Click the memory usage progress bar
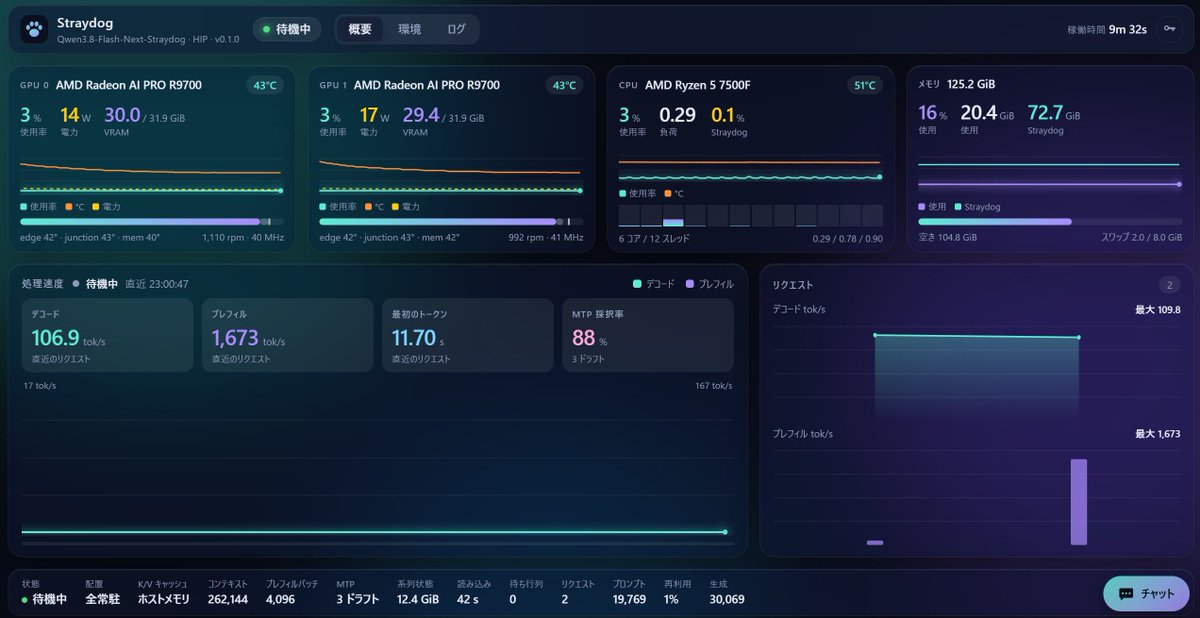1200x618 pixels. click(x=1050, y=222)
